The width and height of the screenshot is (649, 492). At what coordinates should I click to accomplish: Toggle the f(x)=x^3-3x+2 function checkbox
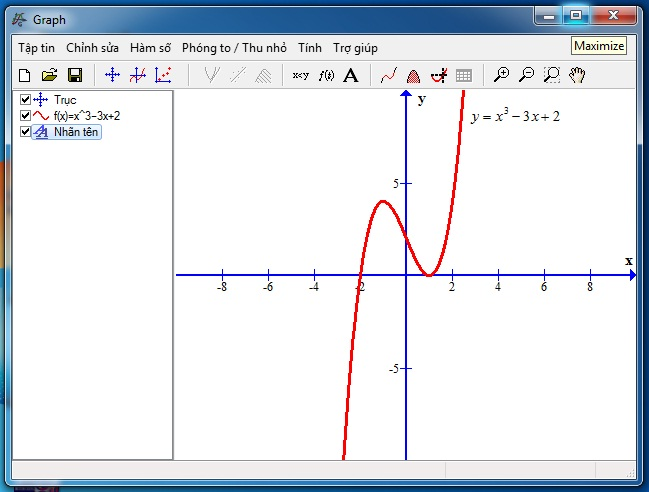coord(25,116)
